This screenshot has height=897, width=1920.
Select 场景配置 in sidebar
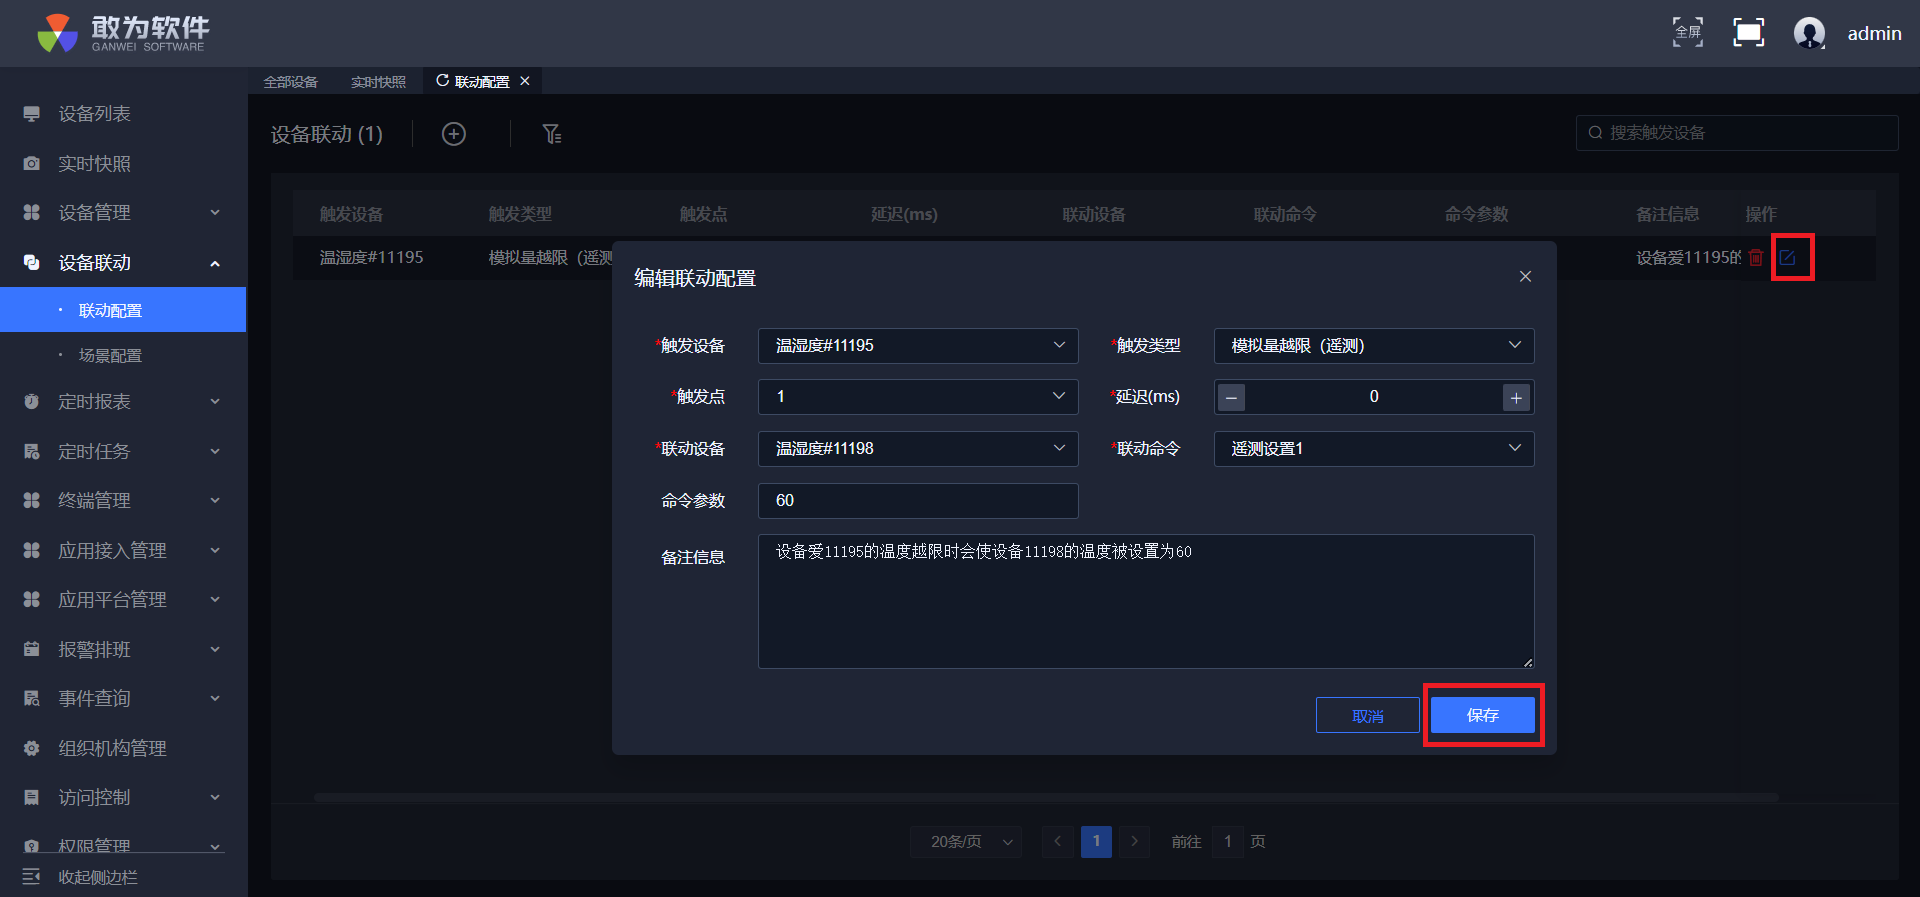[110, 356]
